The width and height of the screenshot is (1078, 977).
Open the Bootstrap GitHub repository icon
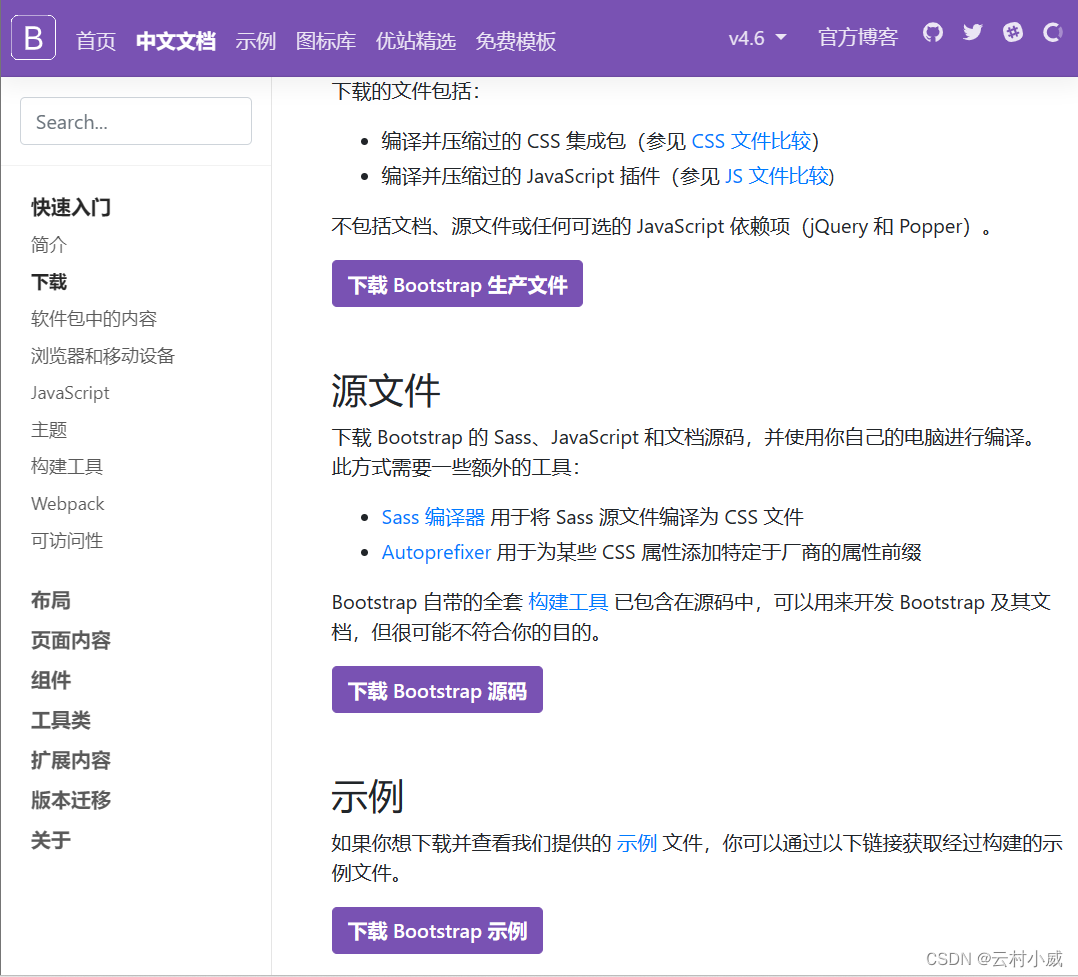point(932,32)
